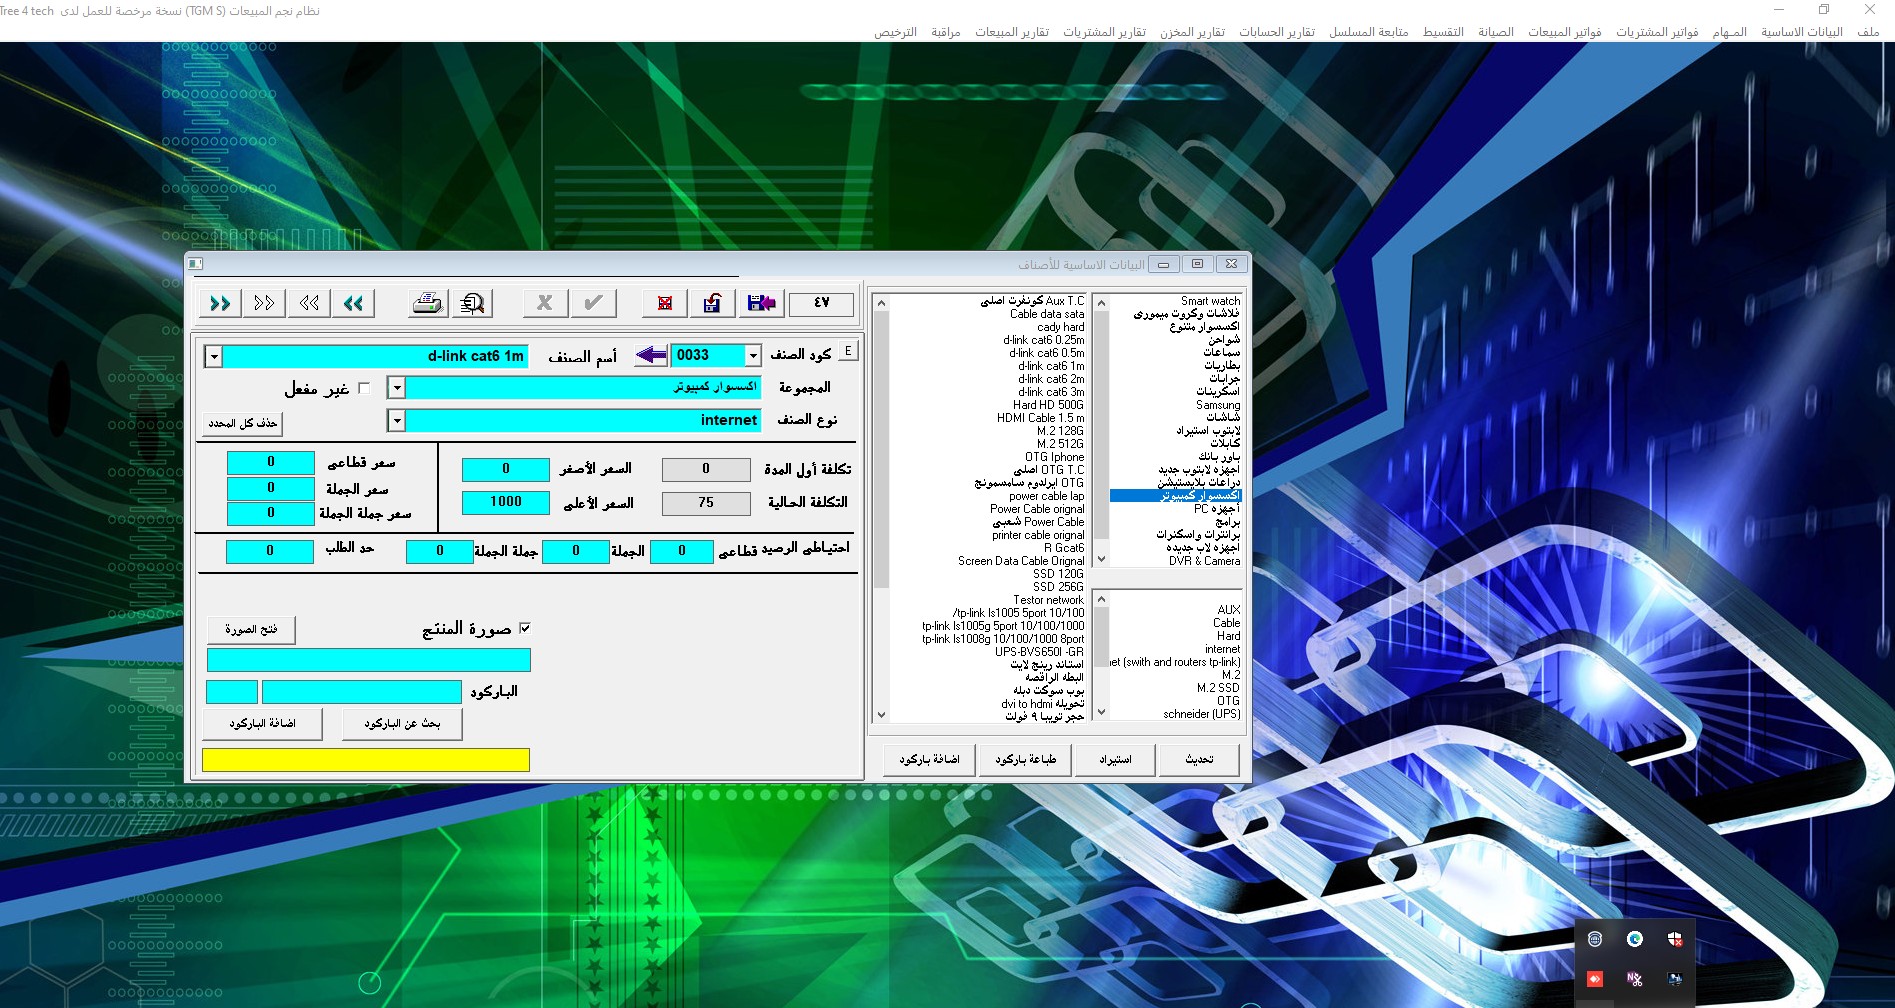The image size is (1895, 1008).
Task: Click the استيراد button
Action: [x=1115, y=760]
